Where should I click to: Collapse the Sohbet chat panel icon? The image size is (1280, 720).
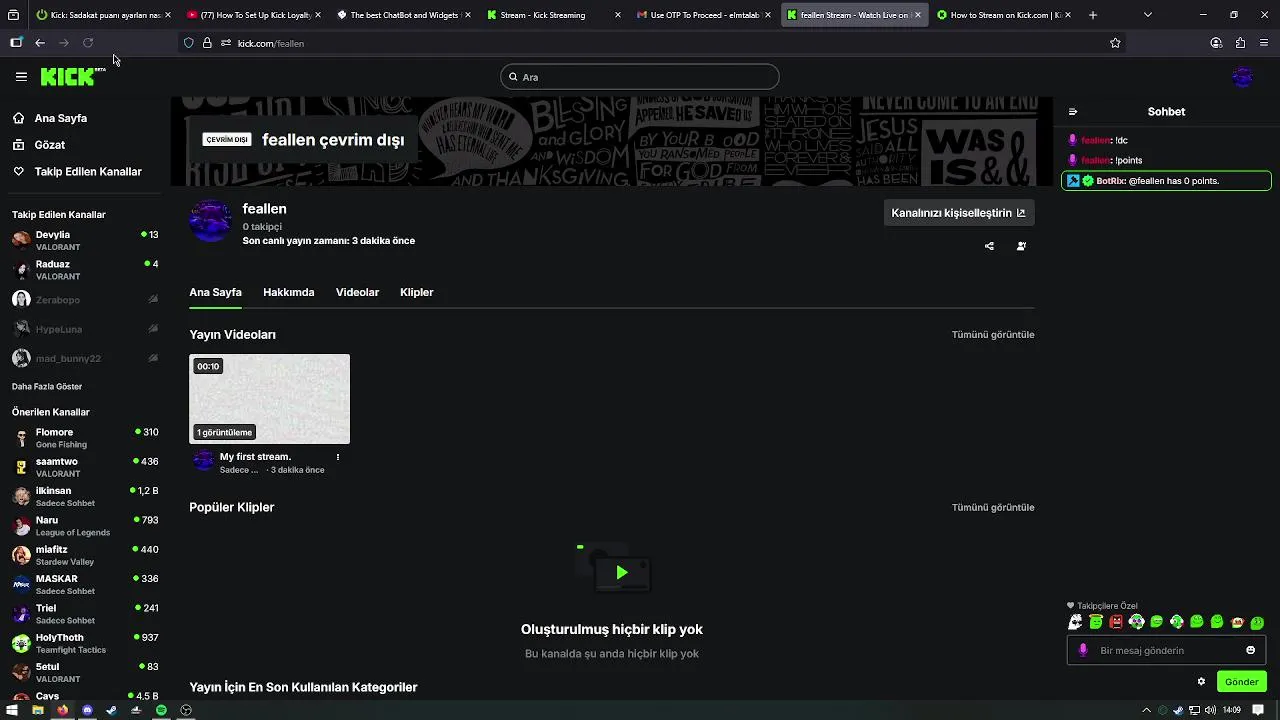click(x=1073, y=112)
